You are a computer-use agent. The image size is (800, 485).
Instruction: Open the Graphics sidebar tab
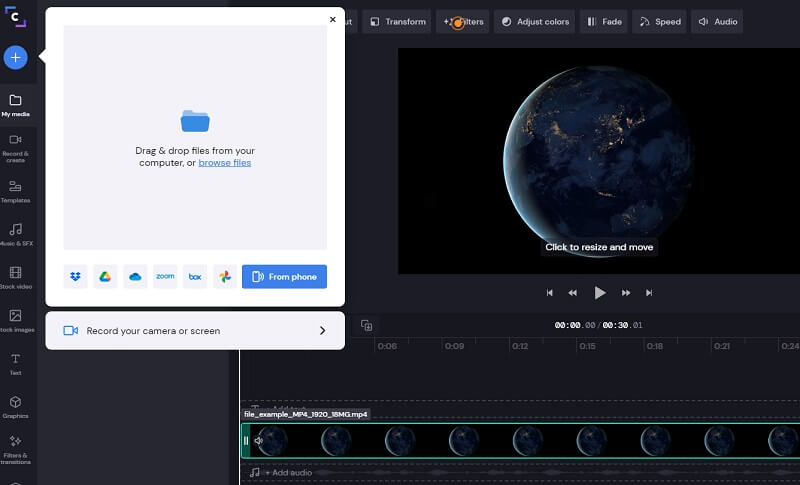(16, 406)
